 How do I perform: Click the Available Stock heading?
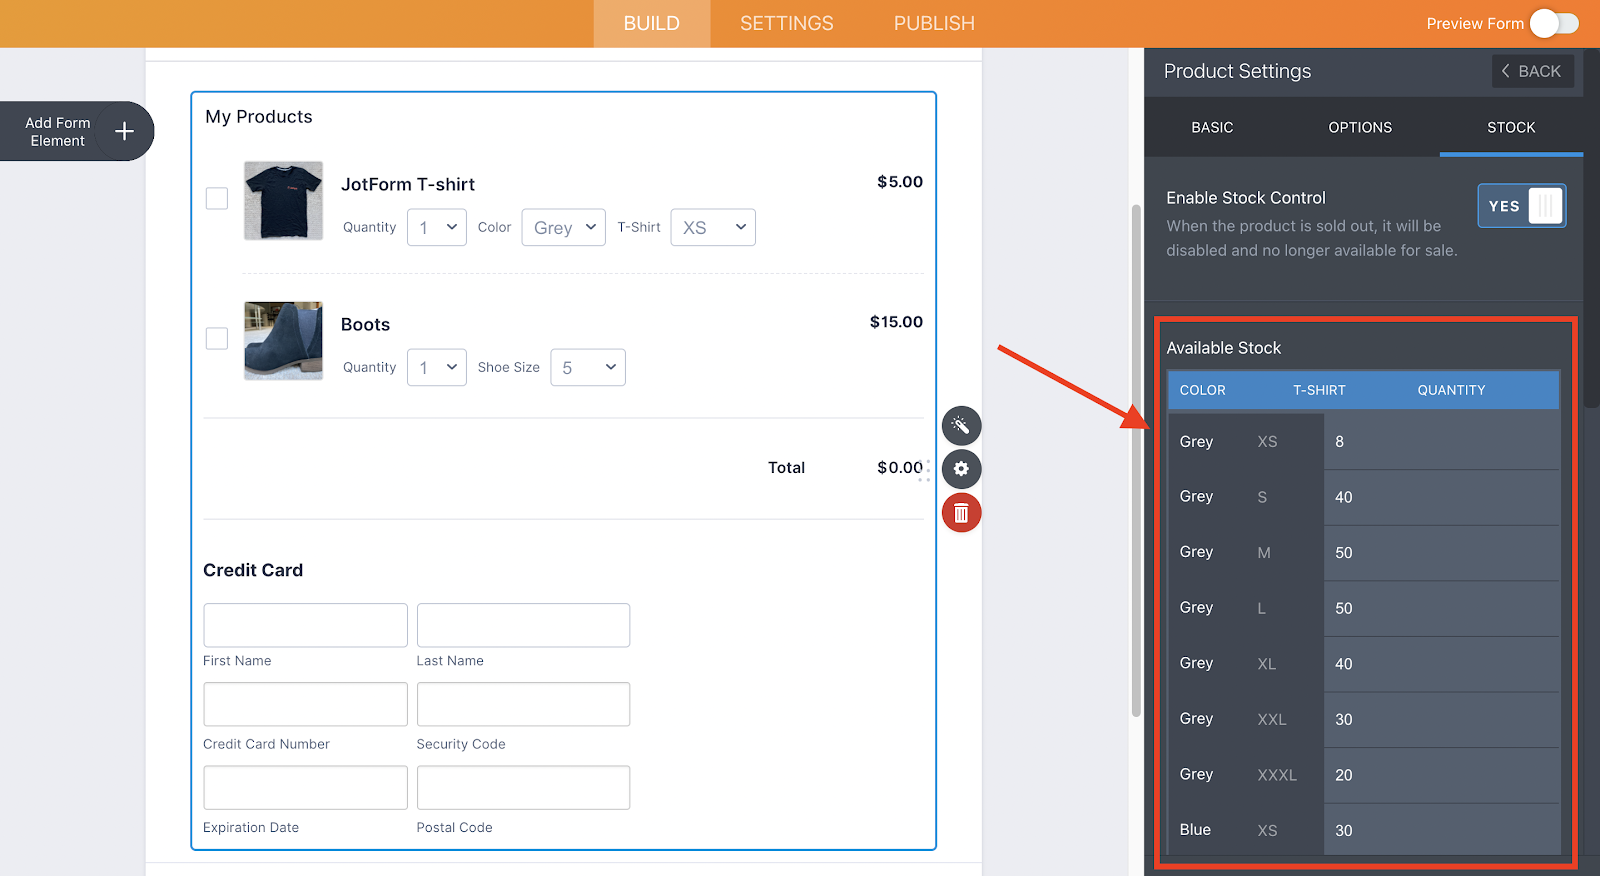(x=1223, y=348)
